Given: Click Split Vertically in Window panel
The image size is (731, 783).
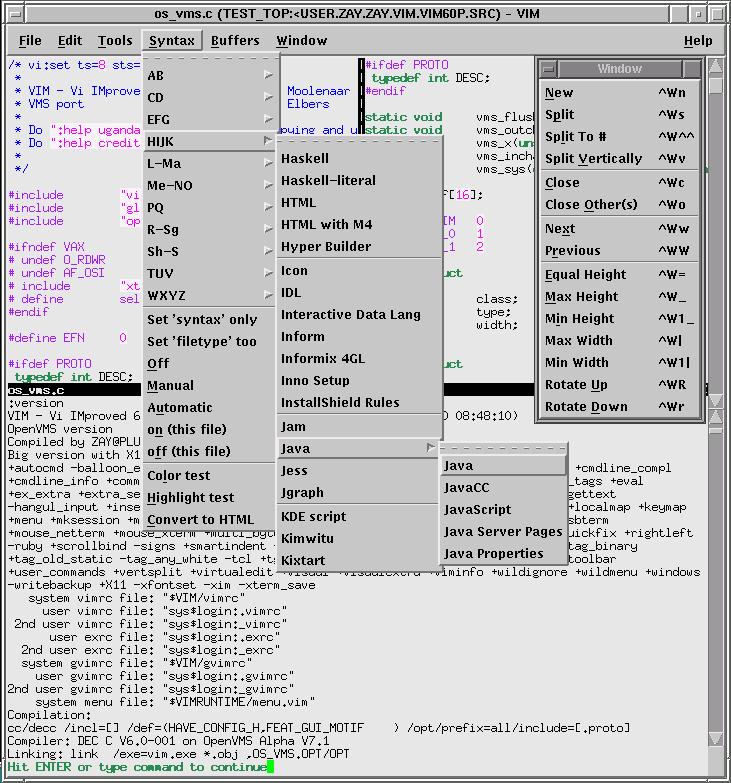Looking at the screenshot, I should [619, 159].
